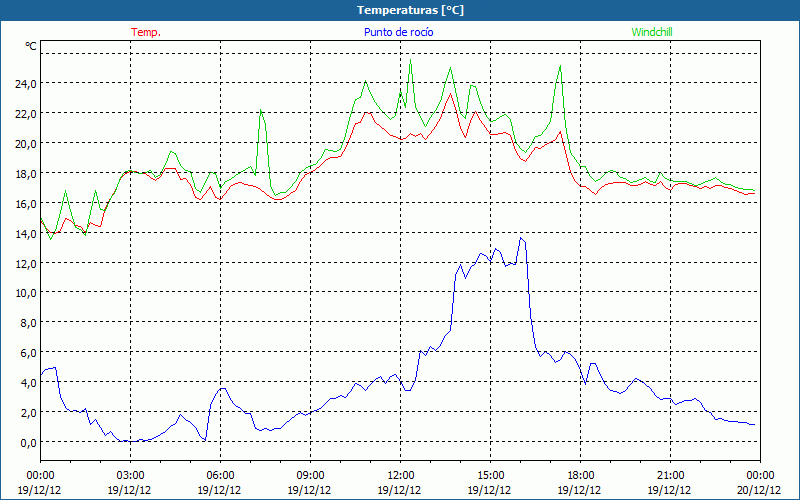
Task: Click the 24,0 y-axis label
Action: point(24,83)
